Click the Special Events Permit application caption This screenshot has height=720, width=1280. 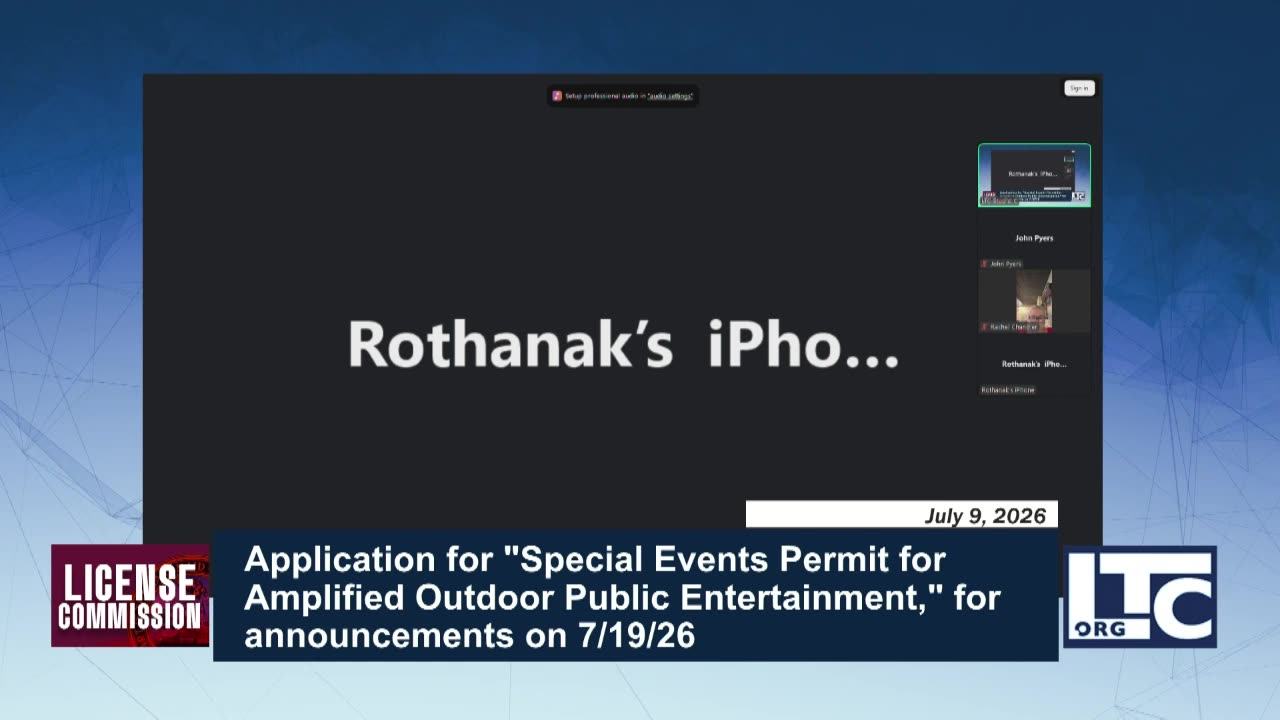[x=622, y=597]
